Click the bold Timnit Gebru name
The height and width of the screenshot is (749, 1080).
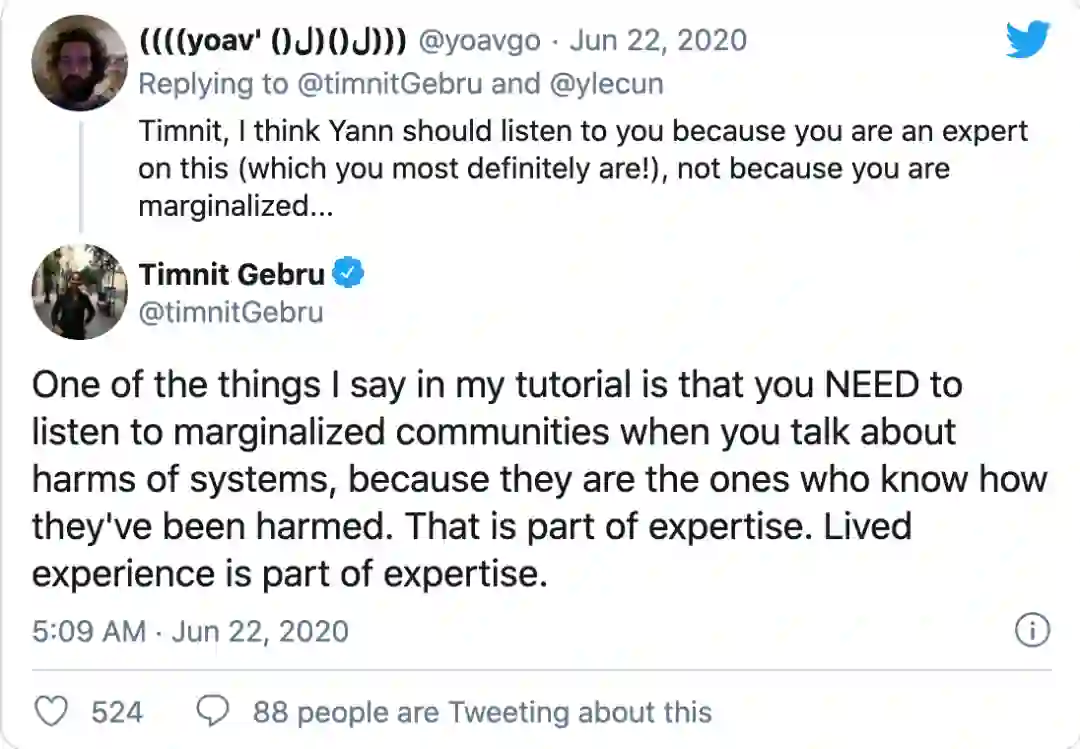pyautogui.click(x=231, y=273)
